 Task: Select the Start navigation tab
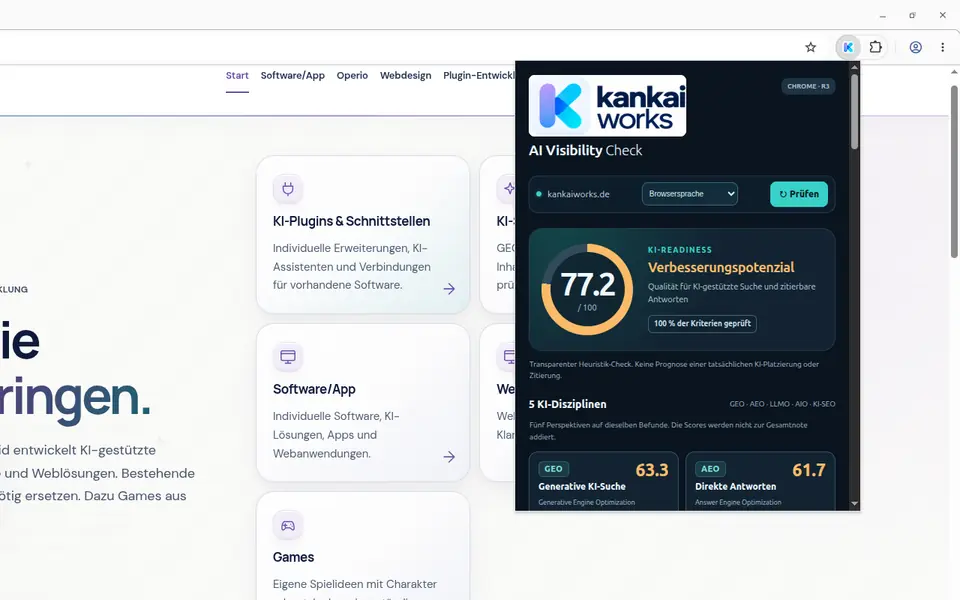pos(237,75)
